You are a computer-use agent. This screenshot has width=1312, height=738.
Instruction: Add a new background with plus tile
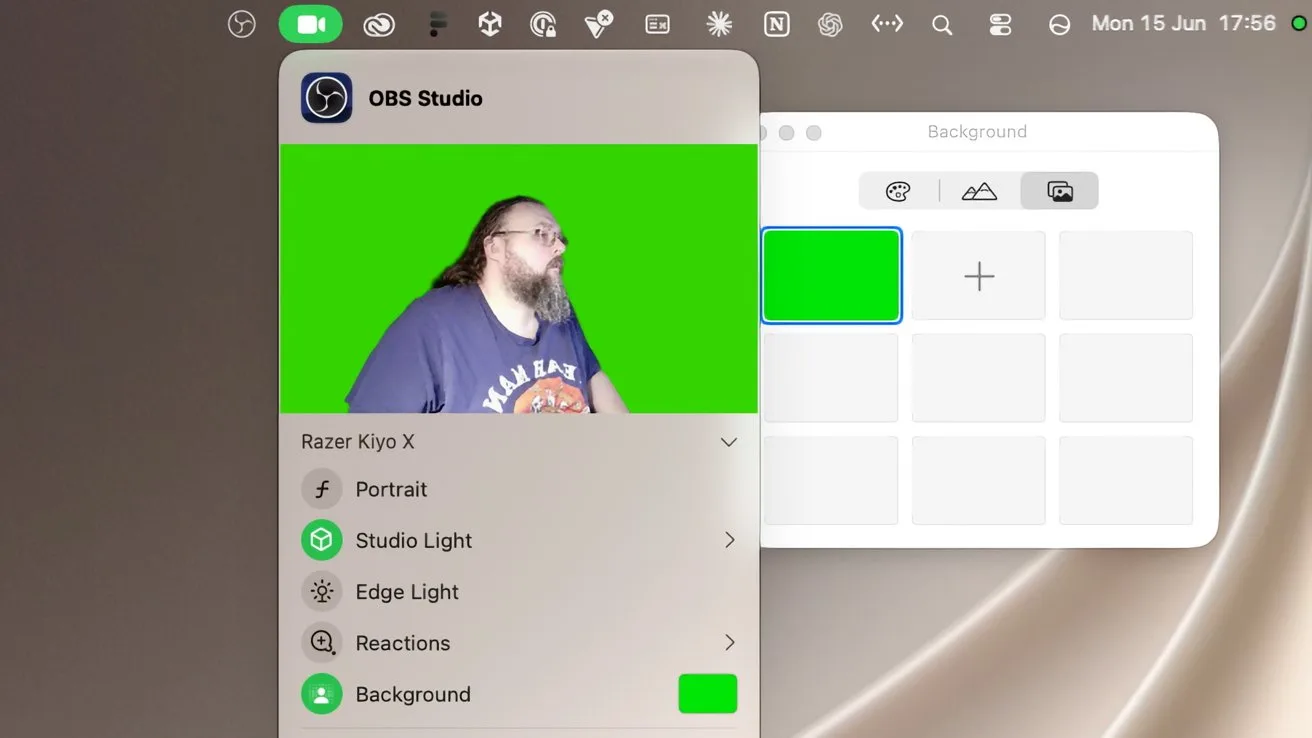pos(979,276)
